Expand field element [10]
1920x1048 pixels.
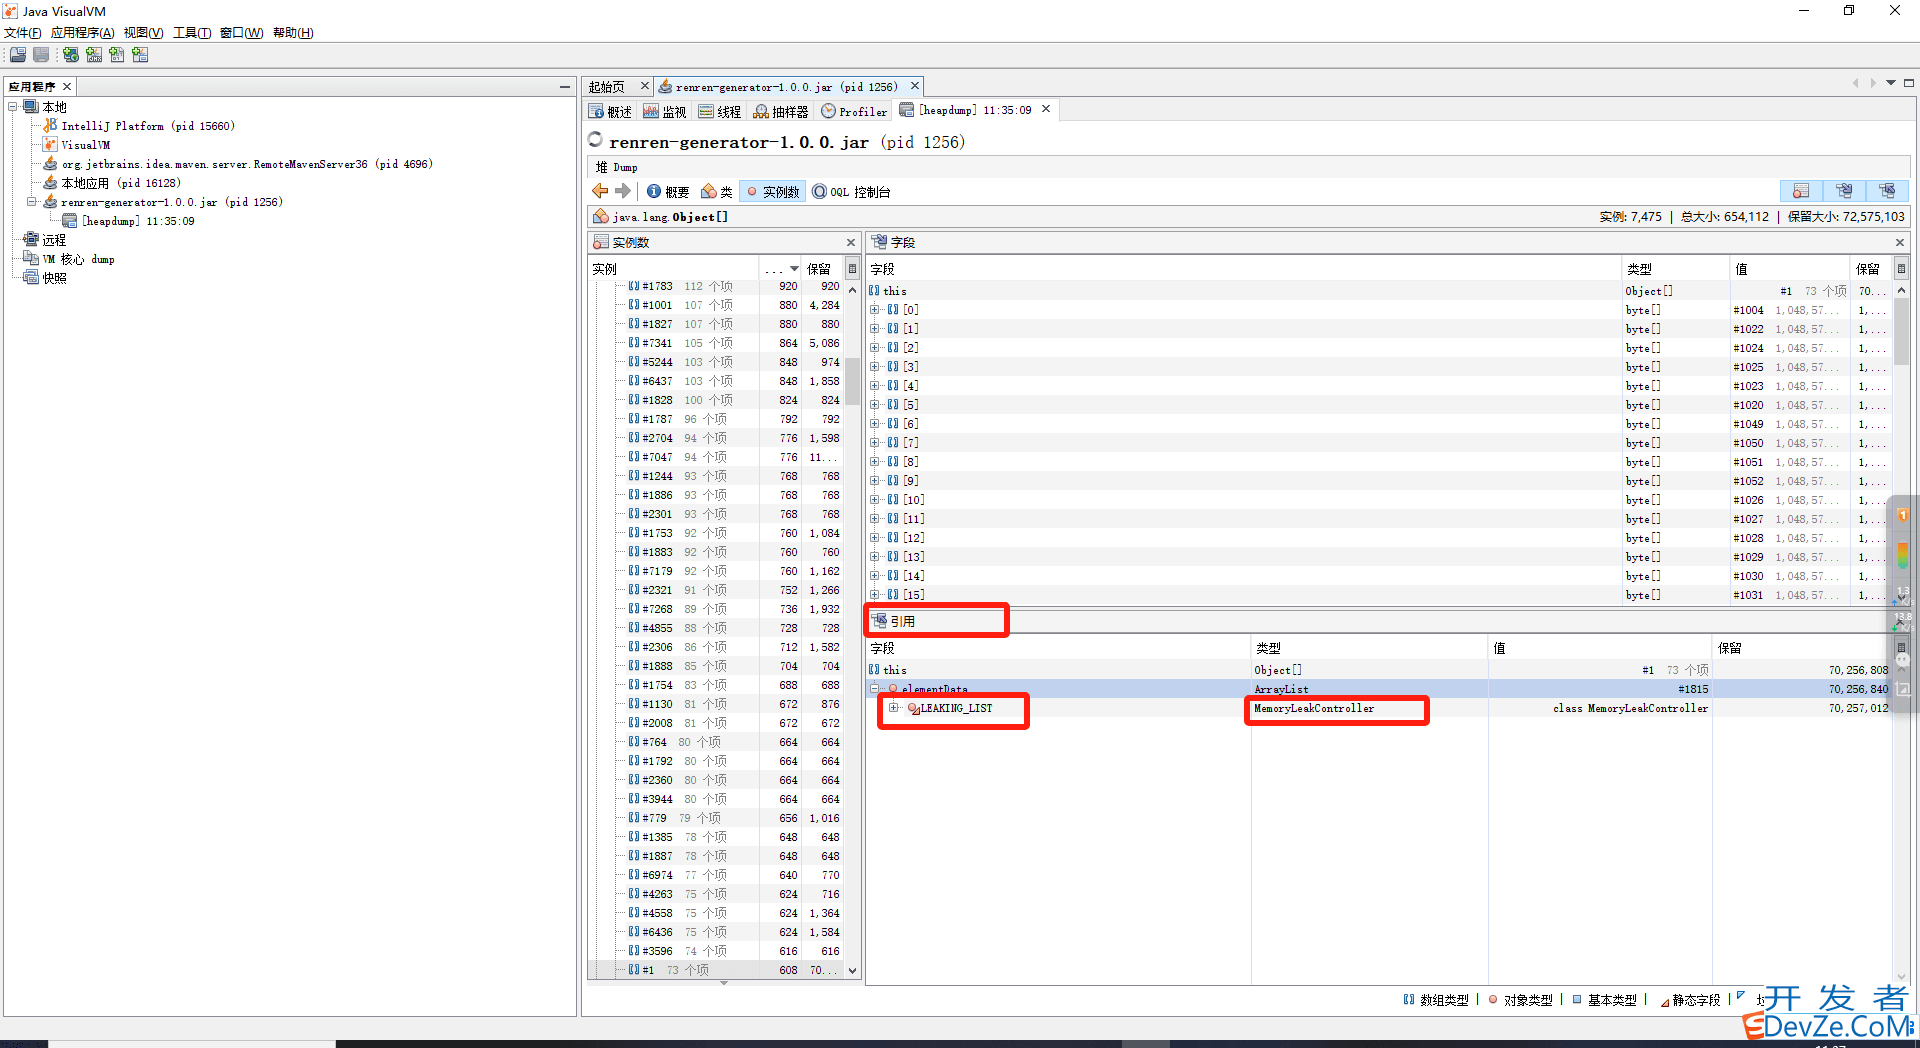tap(874, 500)
